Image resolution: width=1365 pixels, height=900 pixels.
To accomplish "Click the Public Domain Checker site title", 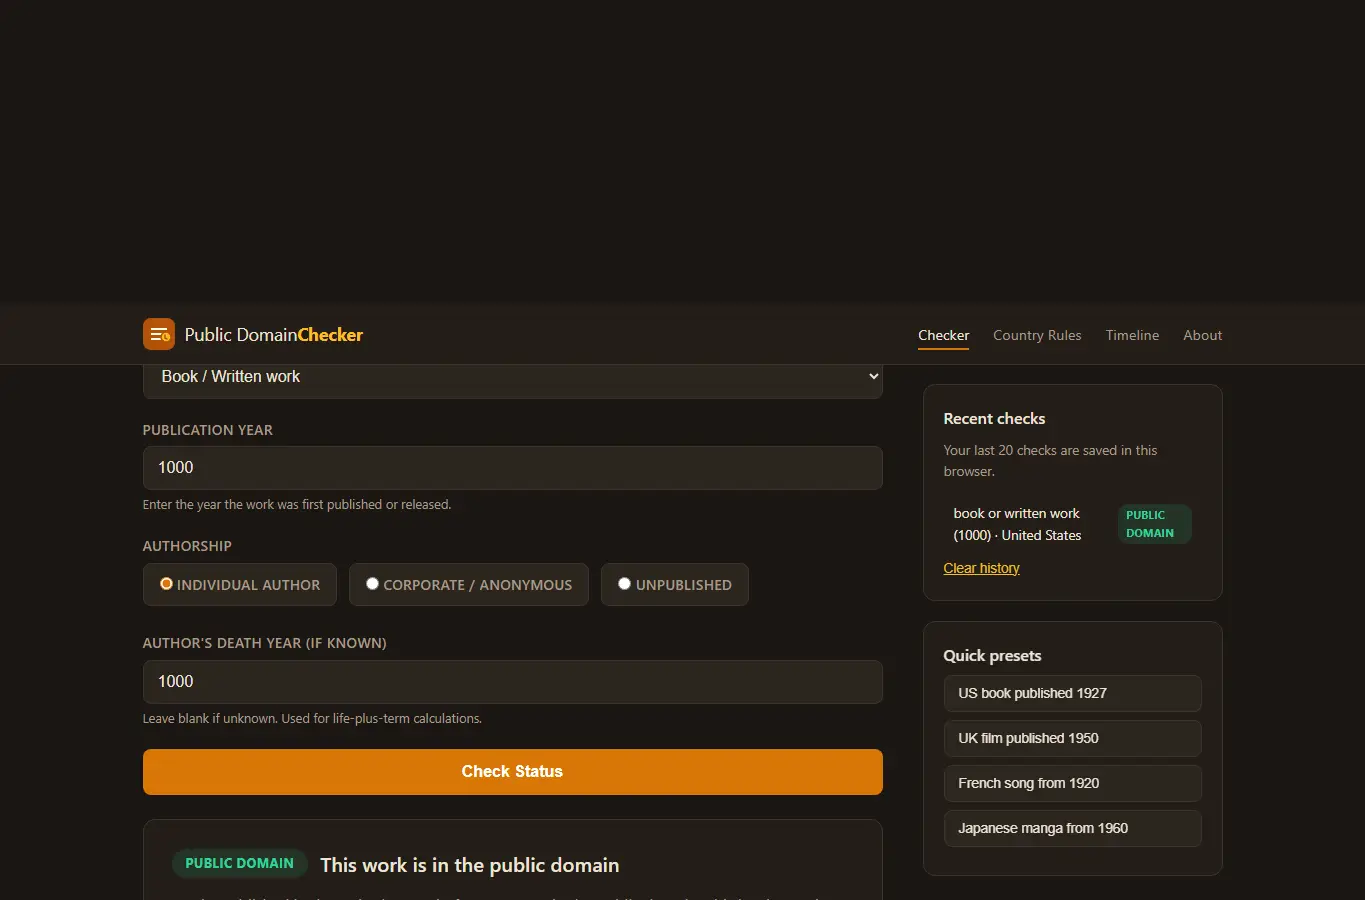I will pyautogui.click(x=273, y=335).
